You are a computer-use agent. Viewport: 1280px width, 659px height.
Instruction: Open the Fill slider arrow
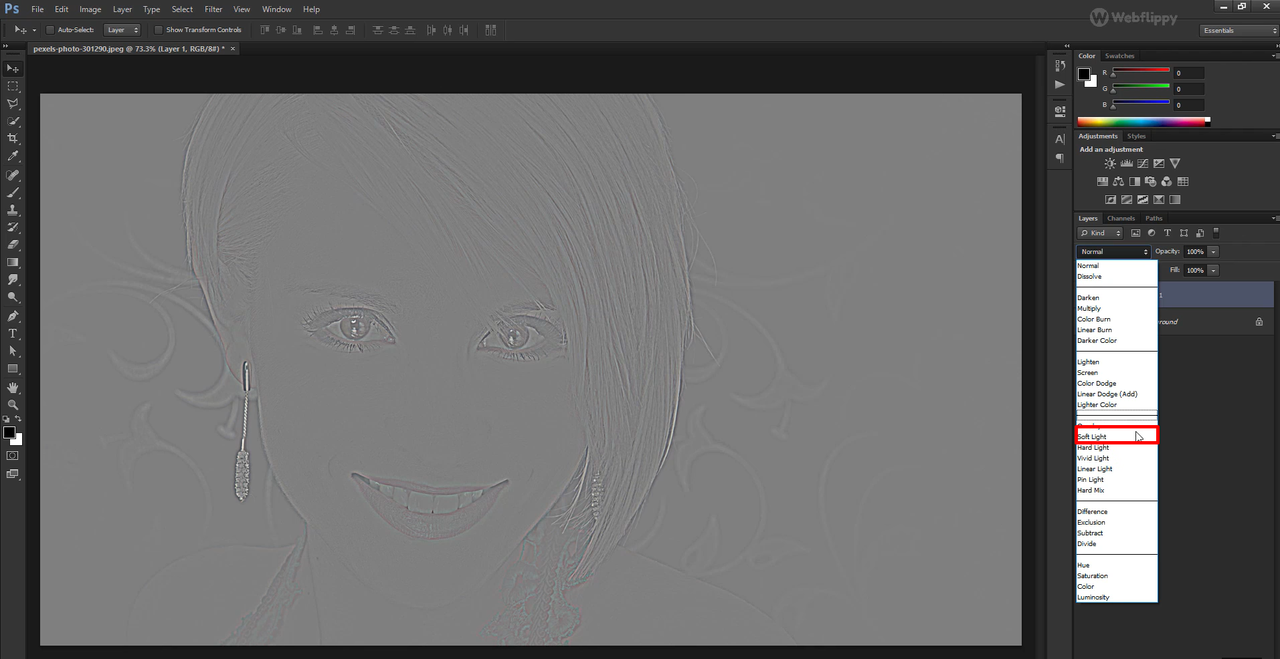pos(1213,270)
